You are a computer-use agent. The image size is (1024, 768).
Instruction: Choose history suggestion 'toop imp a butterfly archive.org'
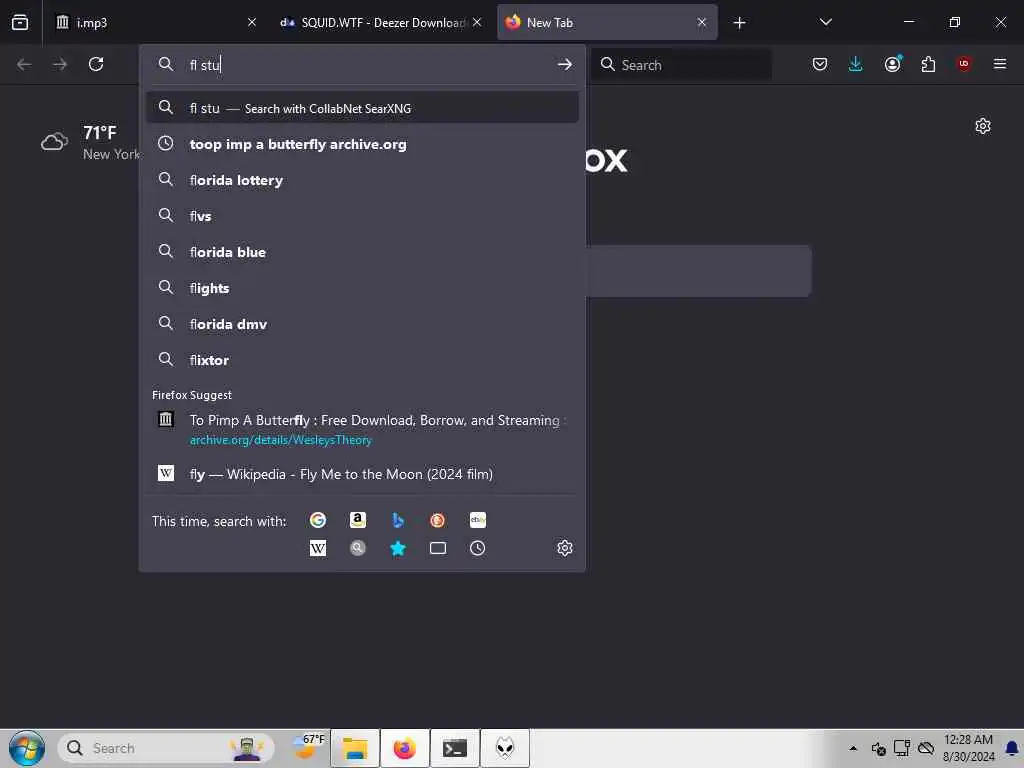(362, 144)
